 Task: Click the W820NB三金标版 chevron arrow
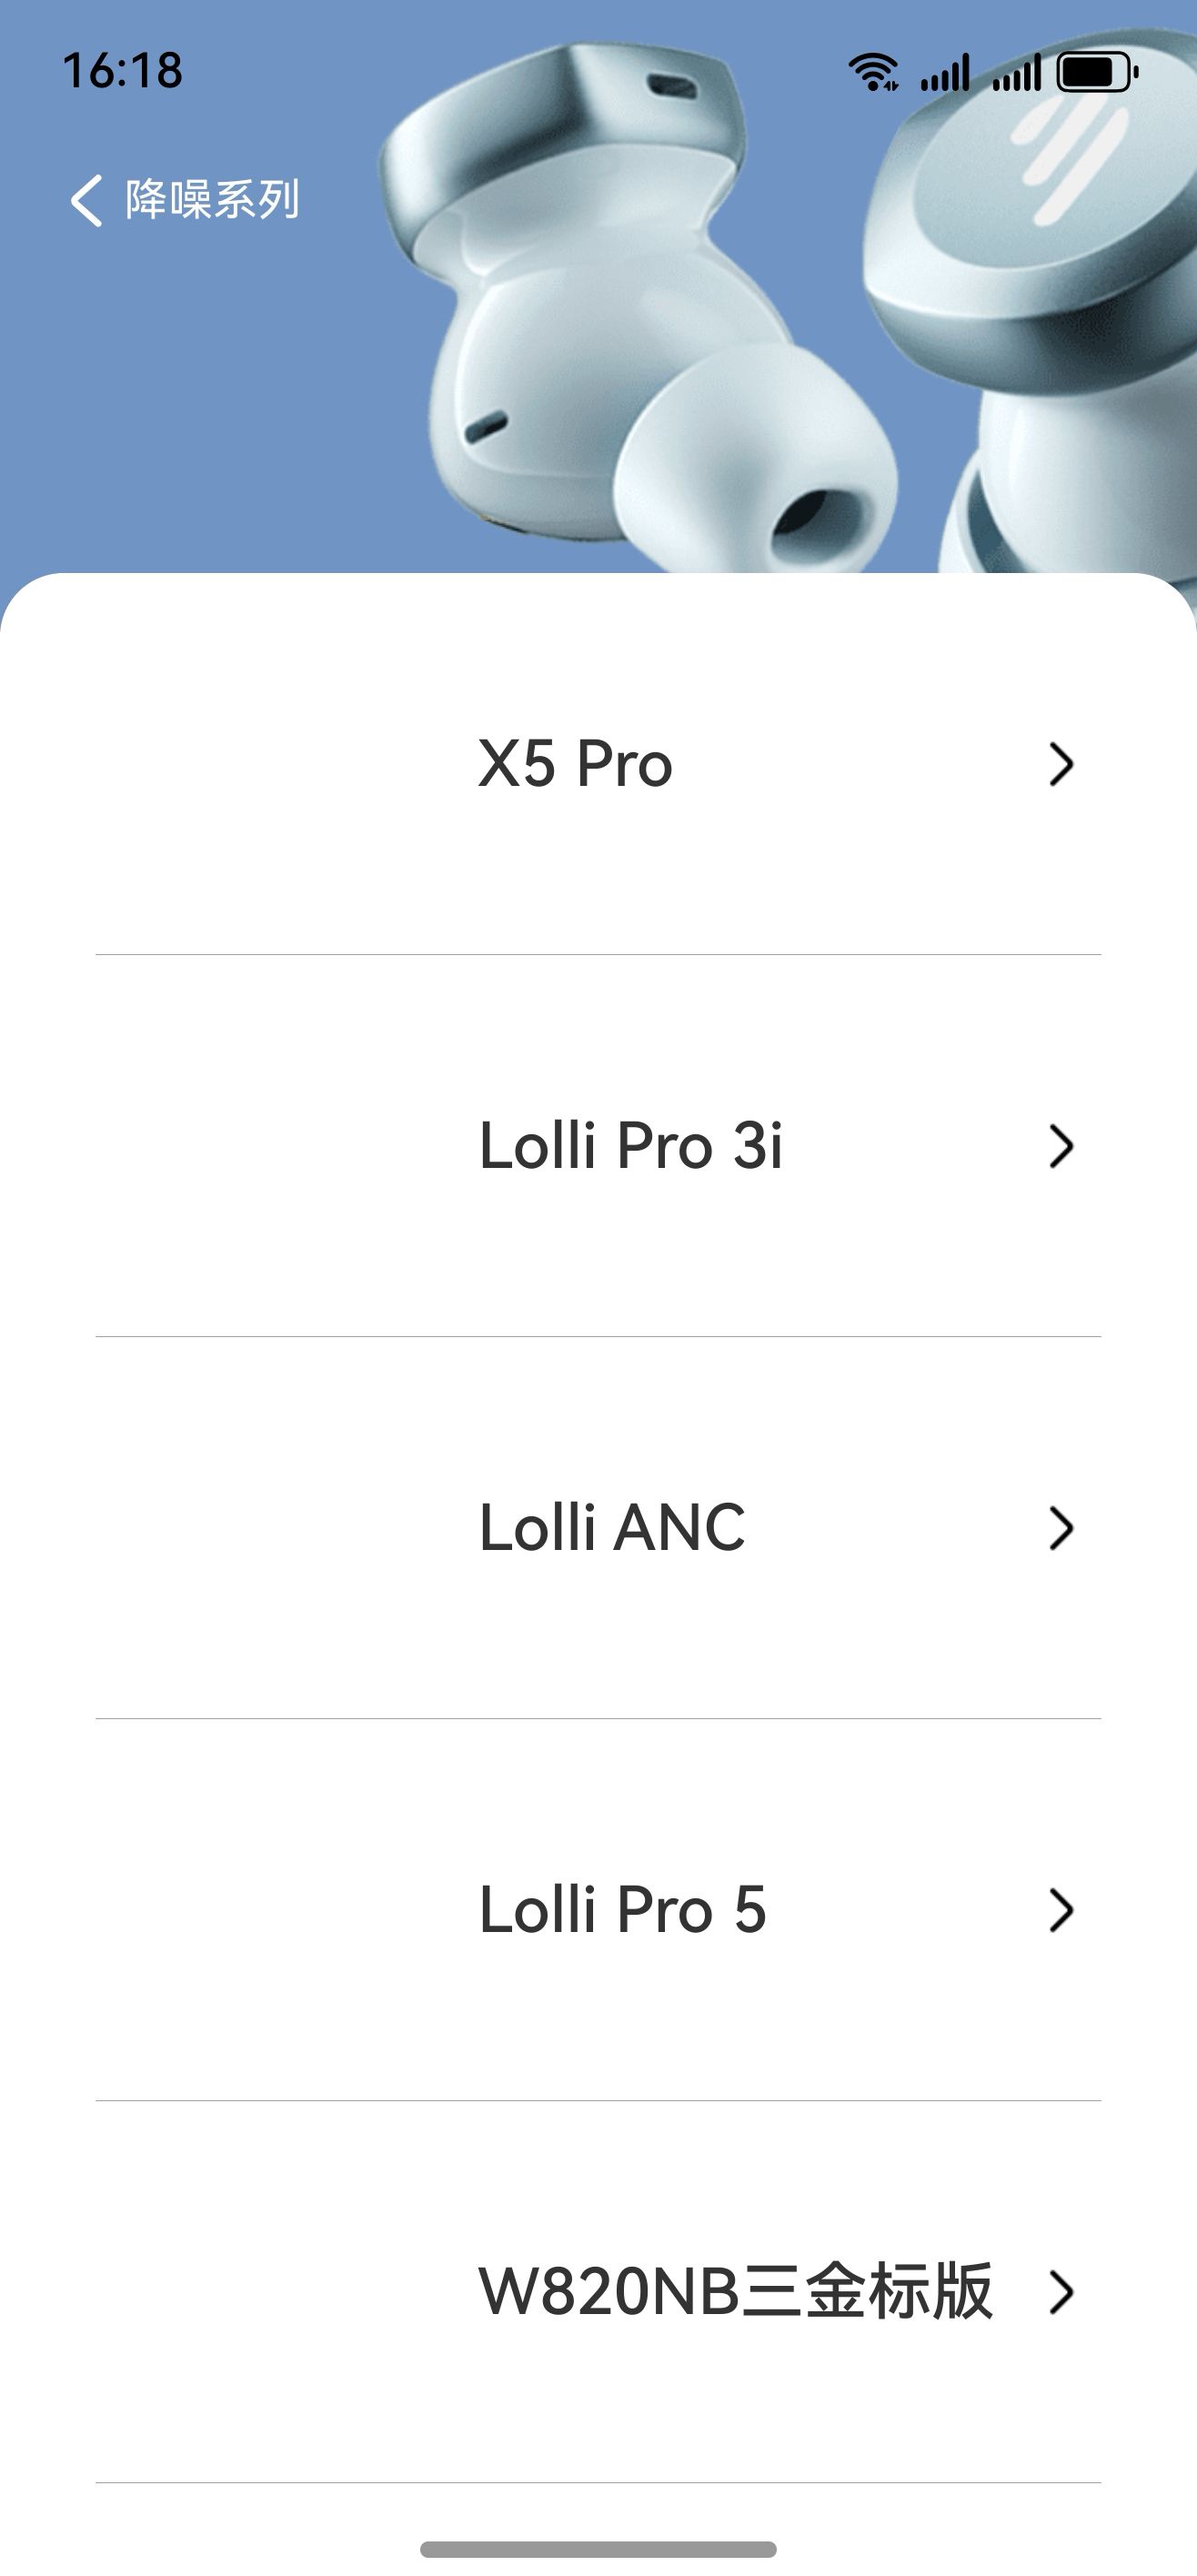coord(1061,2292)
